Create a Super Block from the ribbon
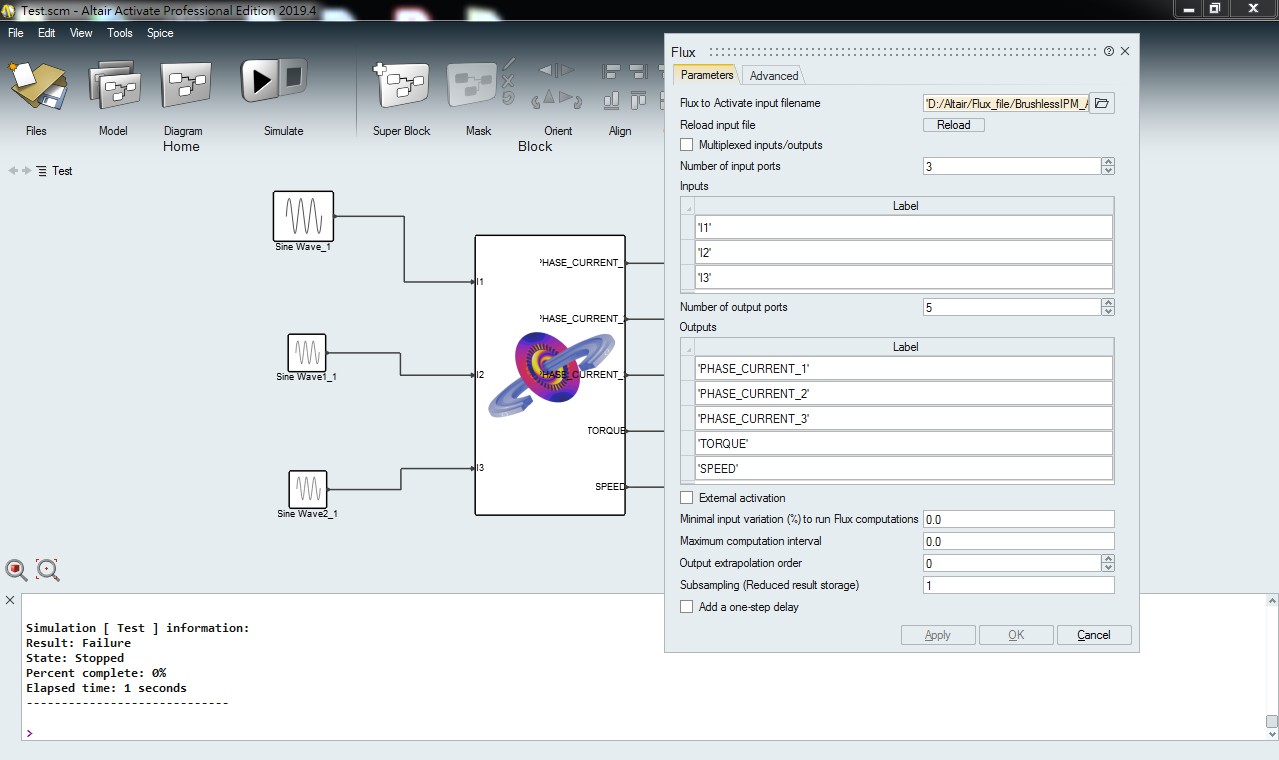 coord(400,86)
